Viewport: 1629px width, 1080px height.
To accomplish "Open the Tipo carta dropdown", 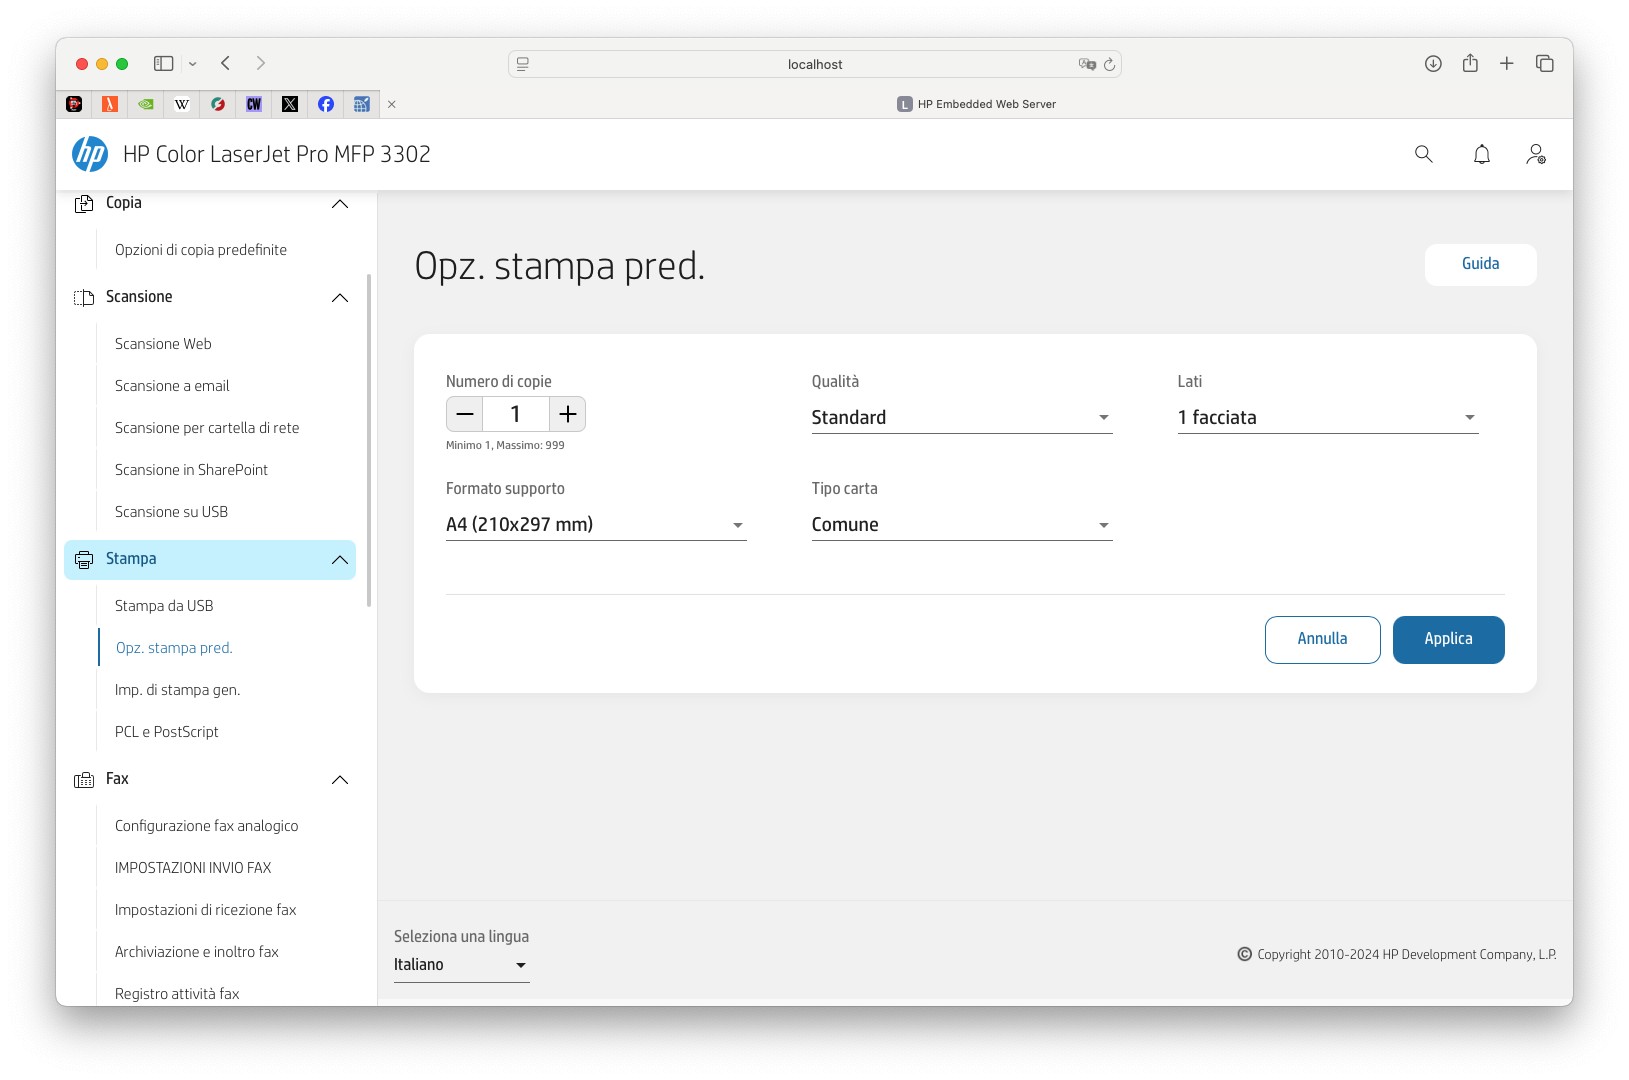I will (962, 525).
